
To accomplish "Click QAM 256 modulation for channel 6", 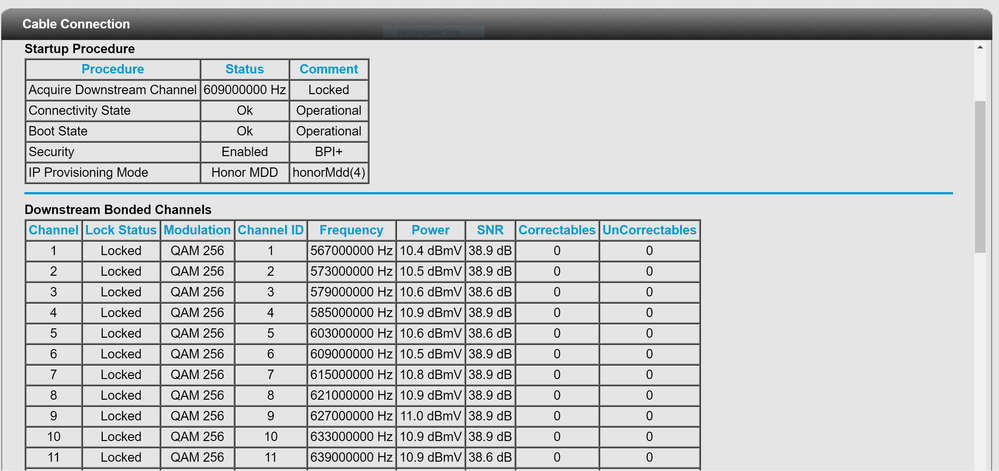I will [198, 354].
